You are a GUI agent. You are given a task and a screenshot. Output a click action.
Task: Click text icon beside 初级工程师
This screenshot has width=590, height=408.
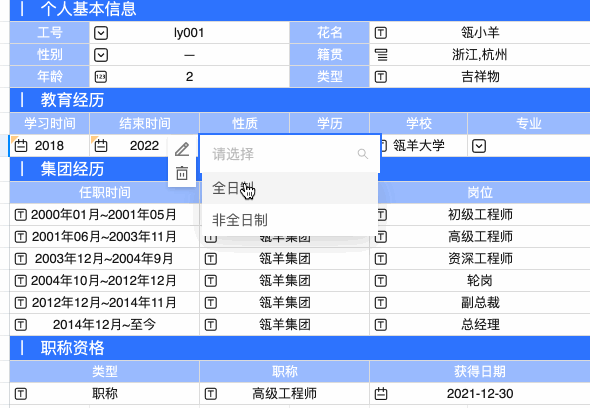[382, 215]
